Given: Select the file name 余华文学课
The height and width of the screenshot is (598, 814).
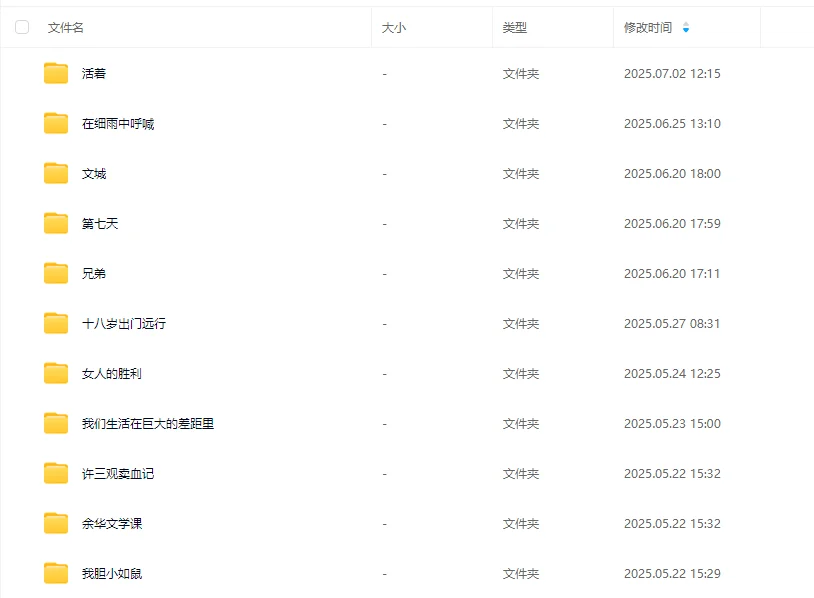Looking at the screenshot, I should coord(112,524).
